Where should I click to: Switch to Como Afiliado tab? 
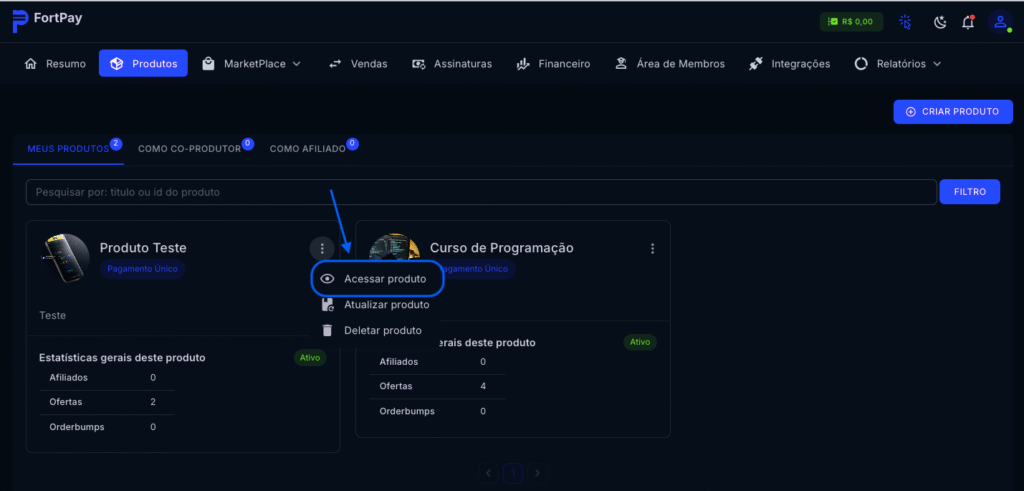pos(307,149)
